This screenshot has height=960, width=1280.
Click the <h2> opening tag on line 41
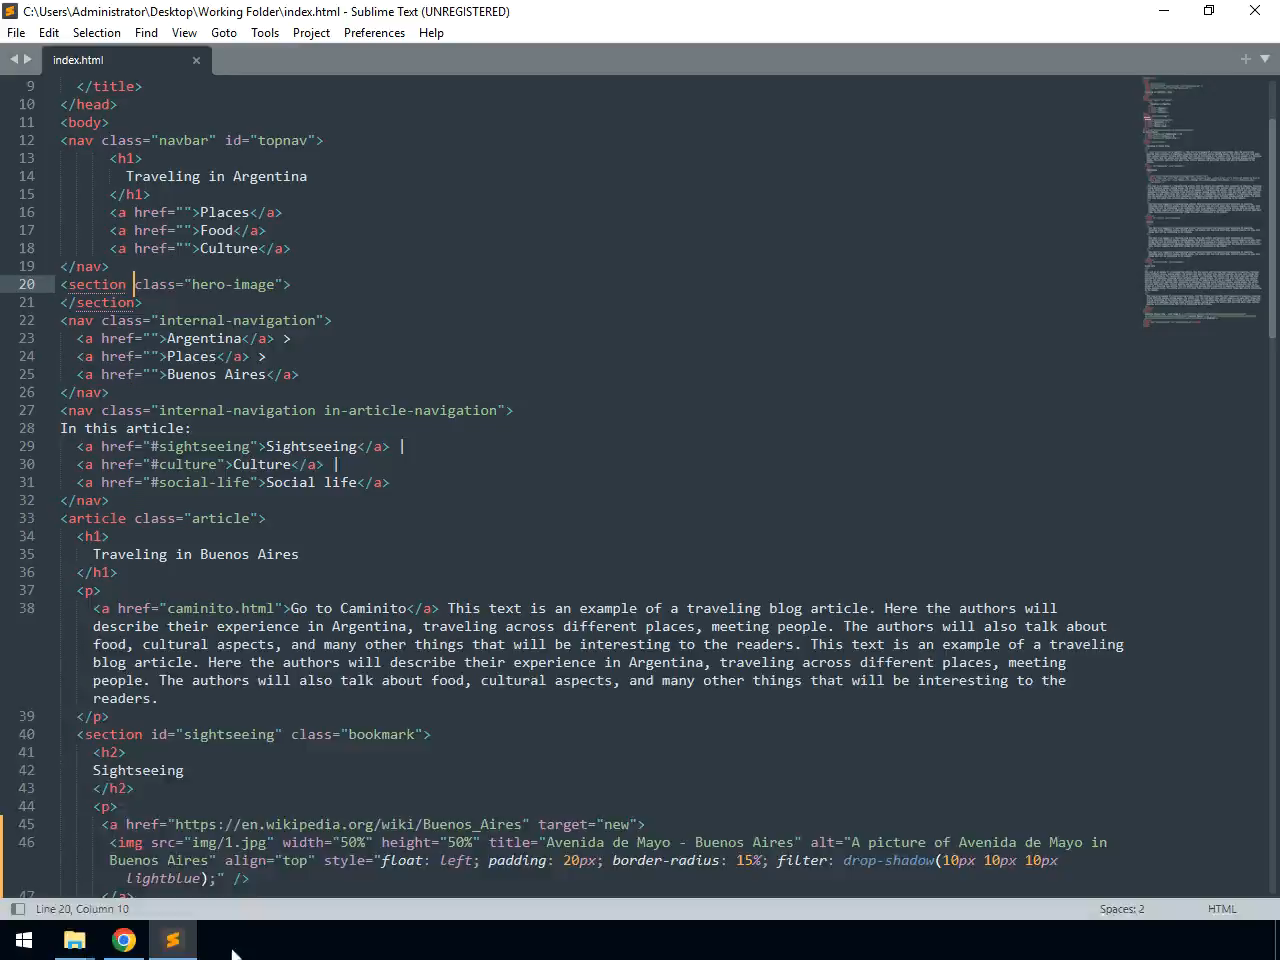[x=109, y=752]
